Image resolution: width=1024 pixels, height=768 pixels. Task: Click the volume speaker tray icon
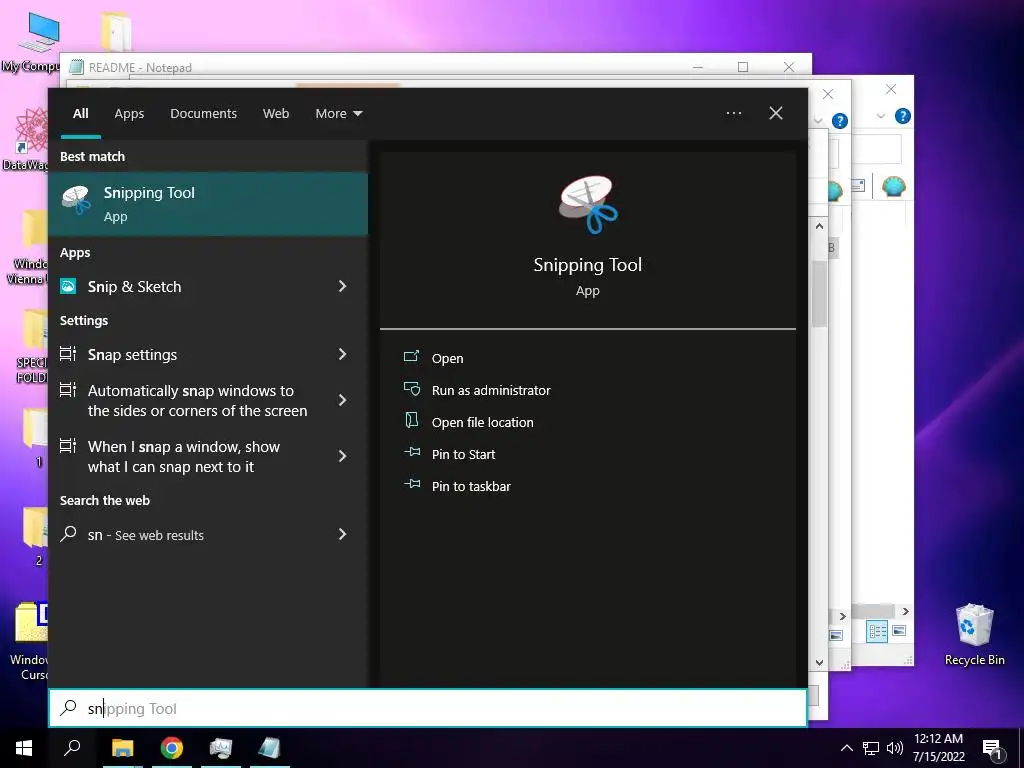click(895, 748)
